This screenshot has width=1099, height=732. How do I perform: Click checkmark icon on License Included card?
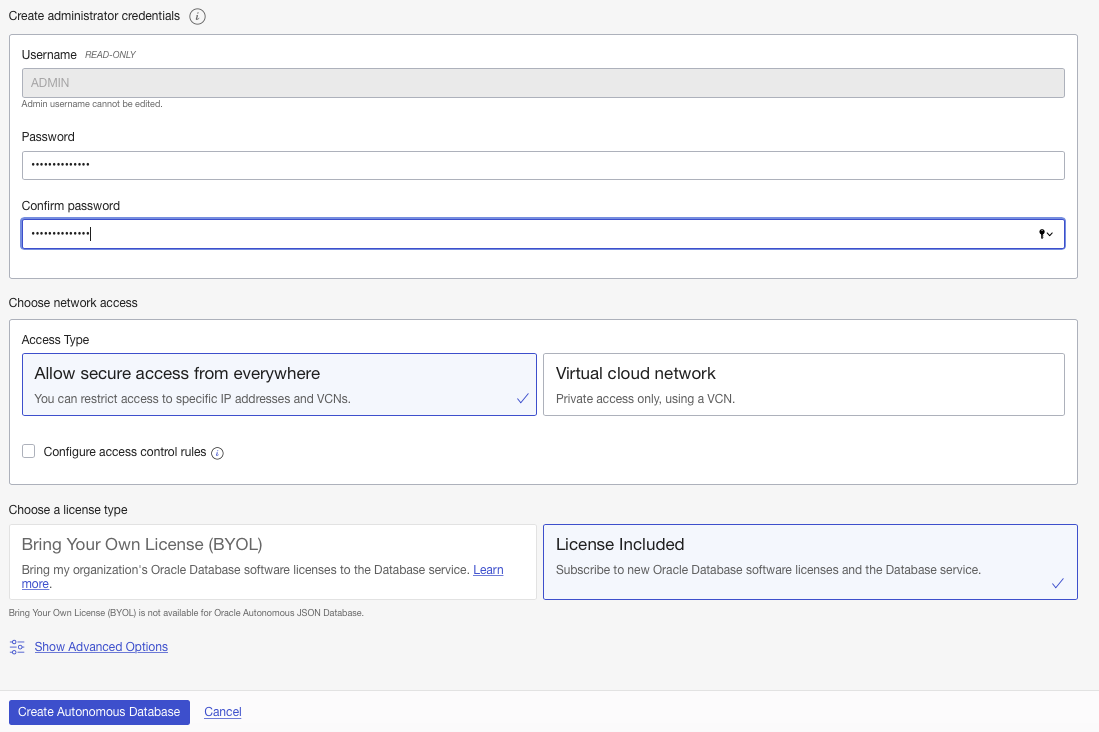(x=1057, y=583)
